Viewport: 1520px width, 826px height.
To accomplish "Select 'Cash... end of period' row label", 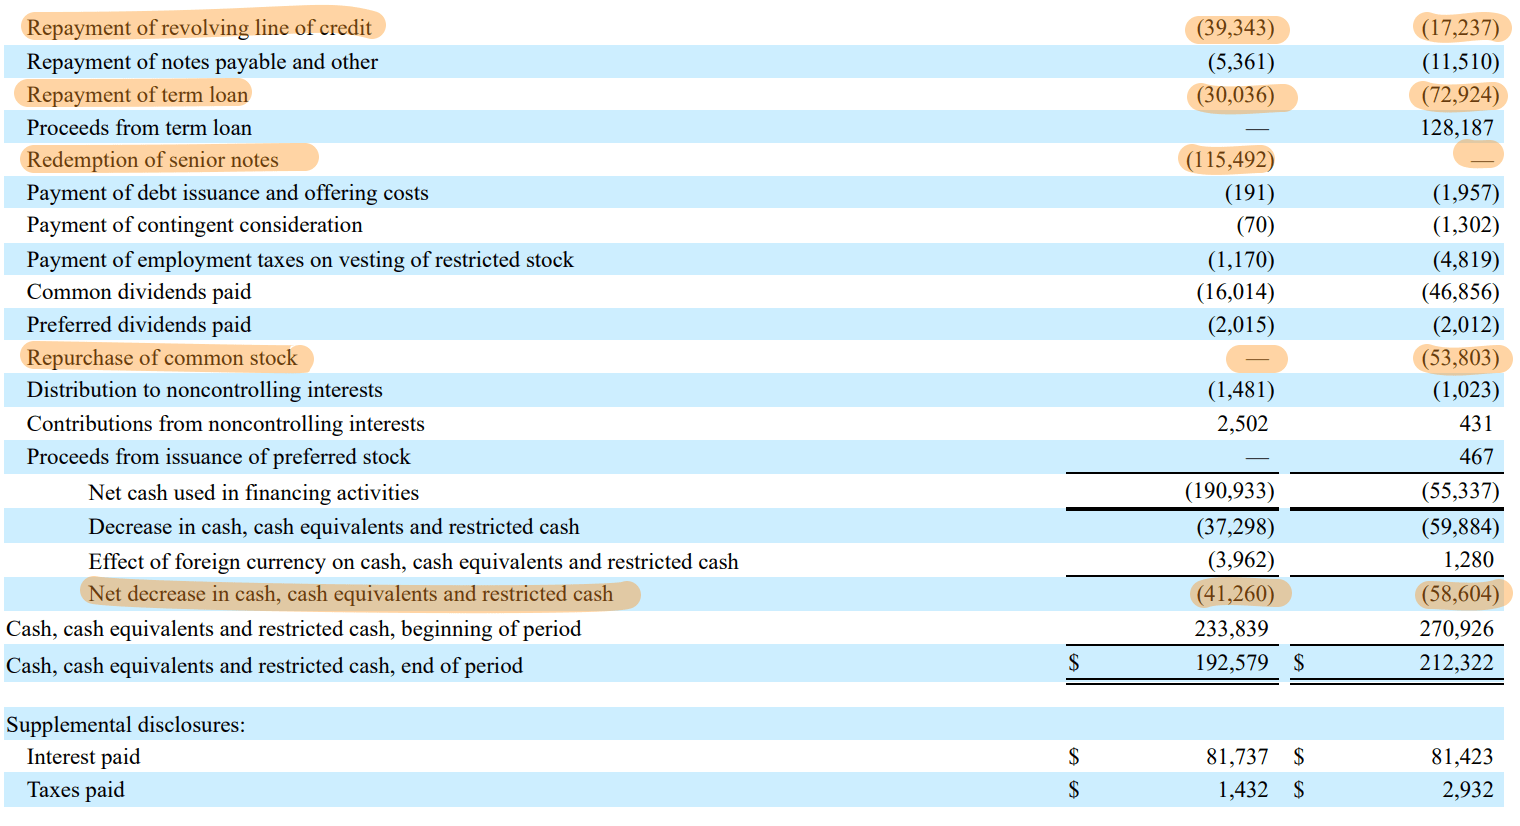I will pos(264,666).
